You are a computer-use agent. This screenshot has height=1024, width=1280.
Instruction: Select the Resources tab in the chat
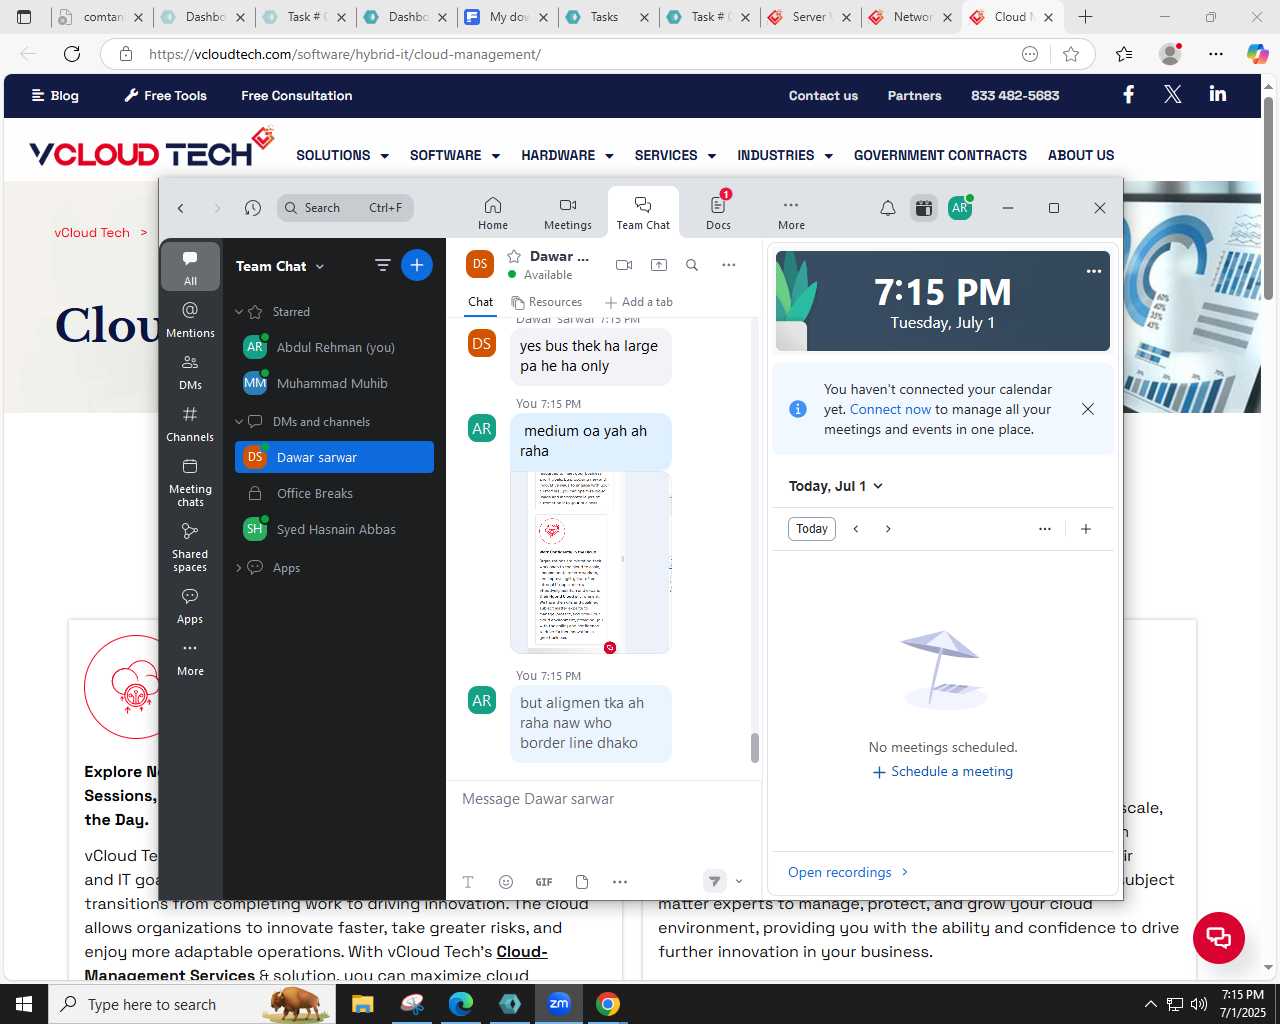(x=546, y=302)
